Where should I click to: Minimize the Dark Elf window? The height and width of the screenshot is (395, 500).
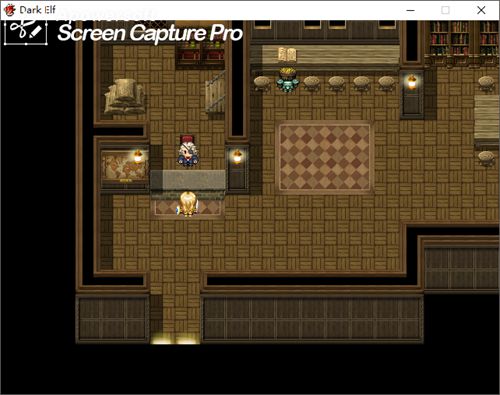pos(411,10)
